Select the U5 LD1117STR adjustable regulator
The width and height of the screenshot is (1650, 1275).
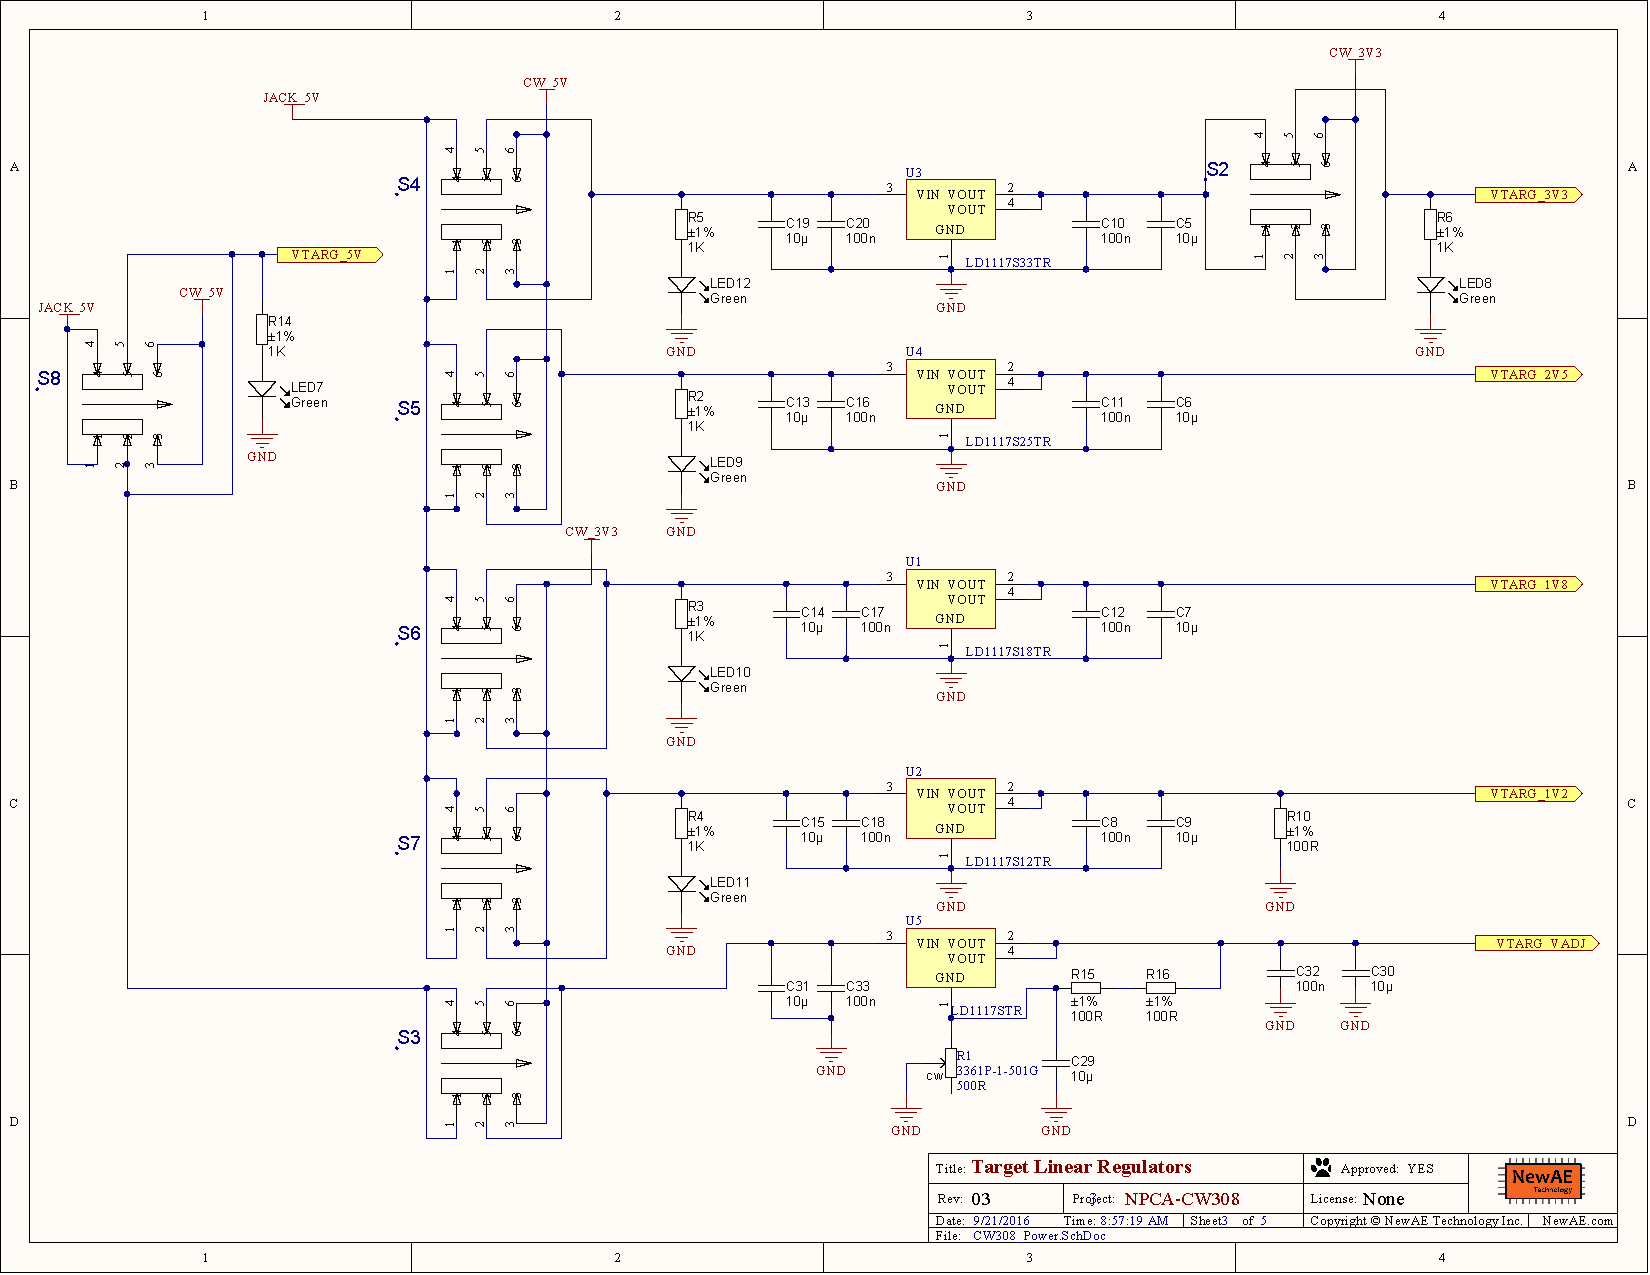point(950,958)
